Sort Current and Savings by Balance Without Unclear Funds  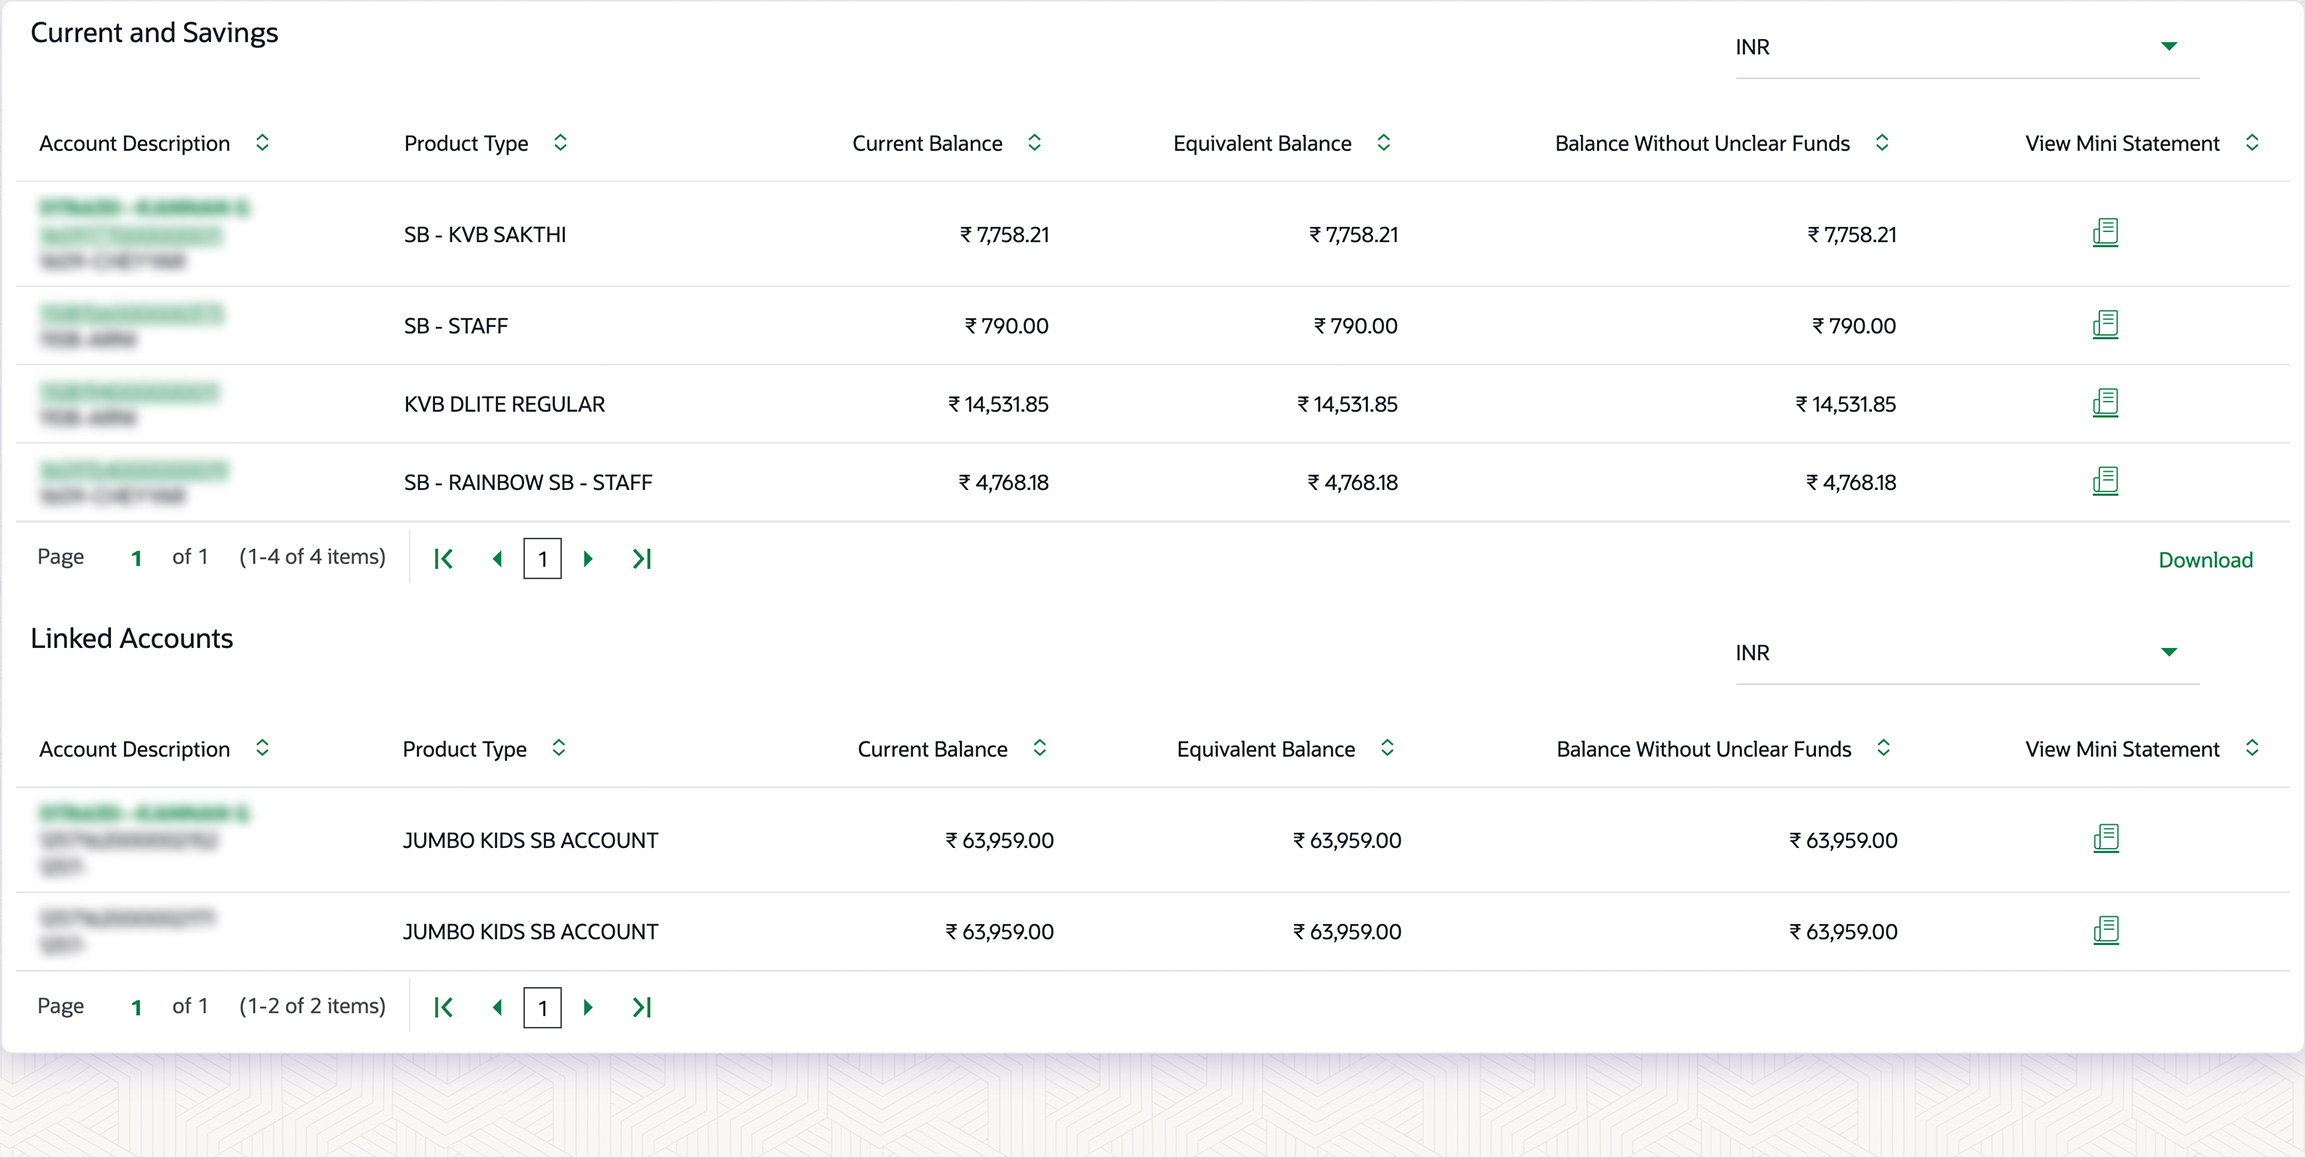click(x=1881, y=143)
